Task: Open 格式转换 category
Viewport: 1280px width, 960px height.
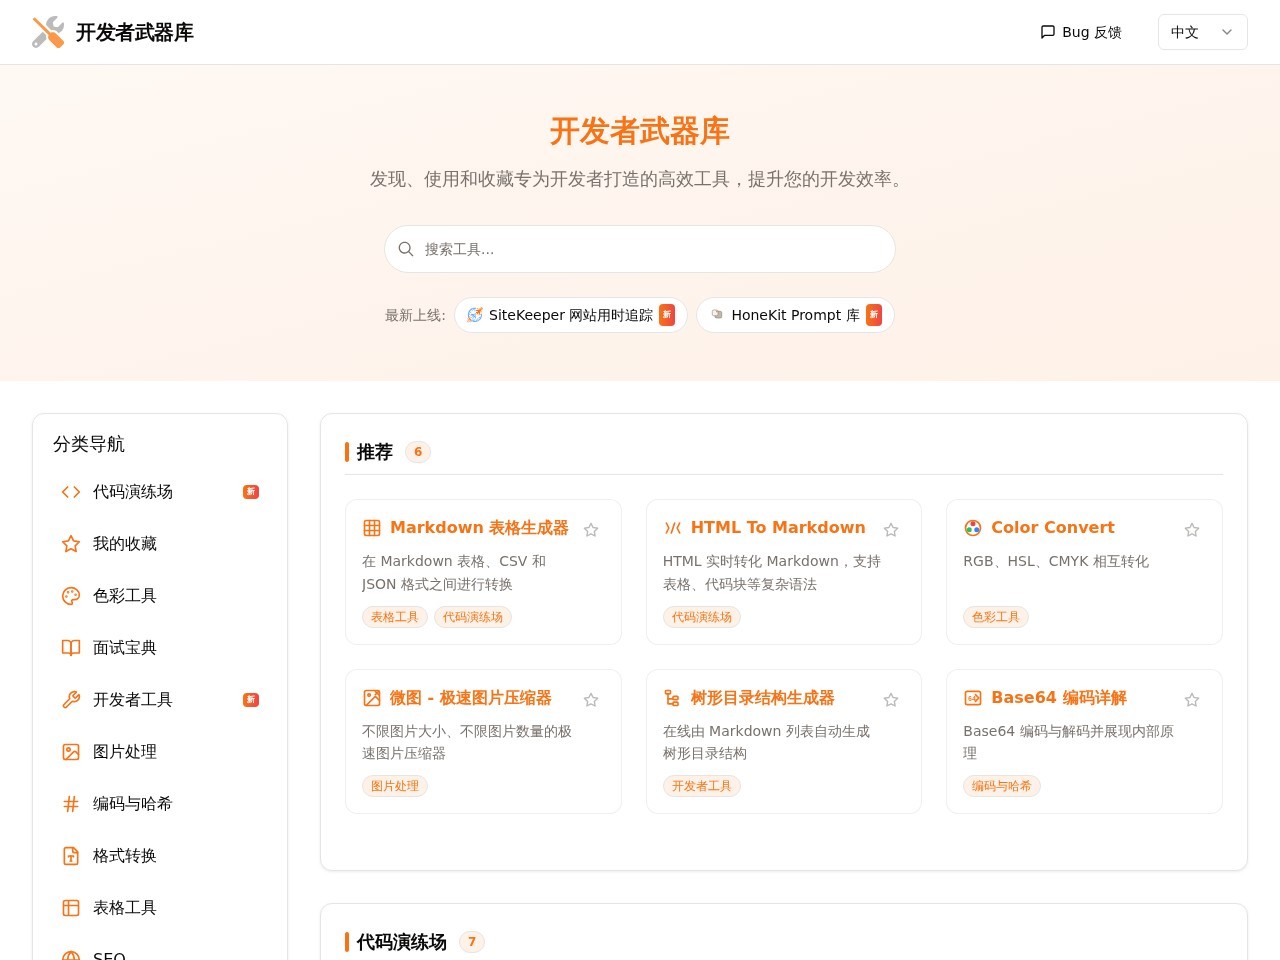Action: 160,856
